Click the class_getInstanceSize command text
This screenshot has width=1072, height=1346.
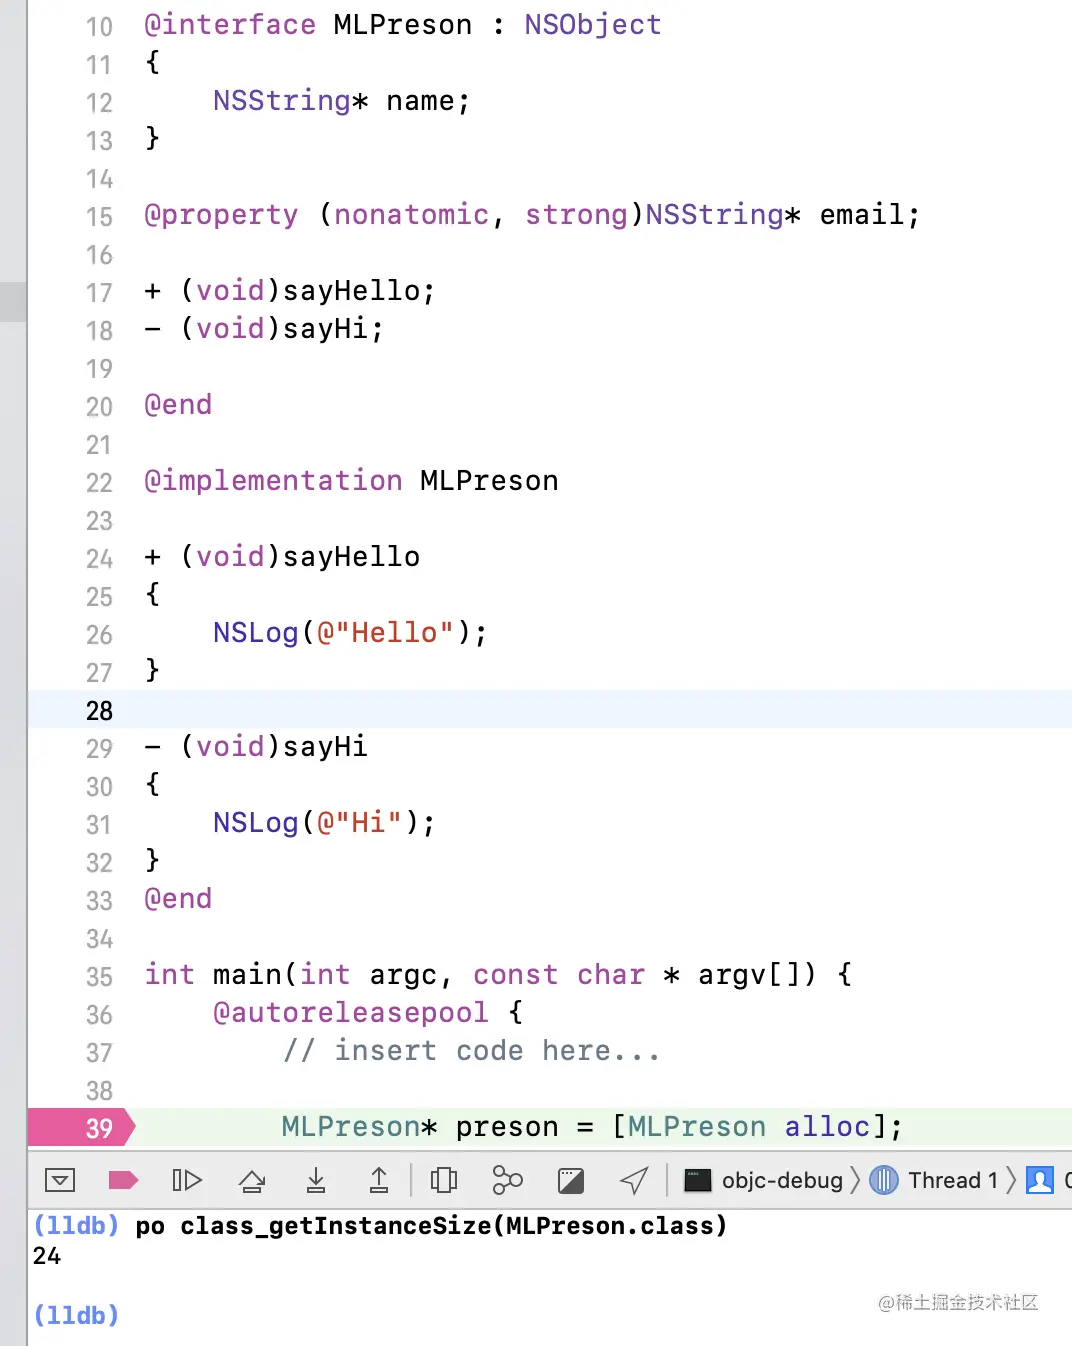(431, 1226)
